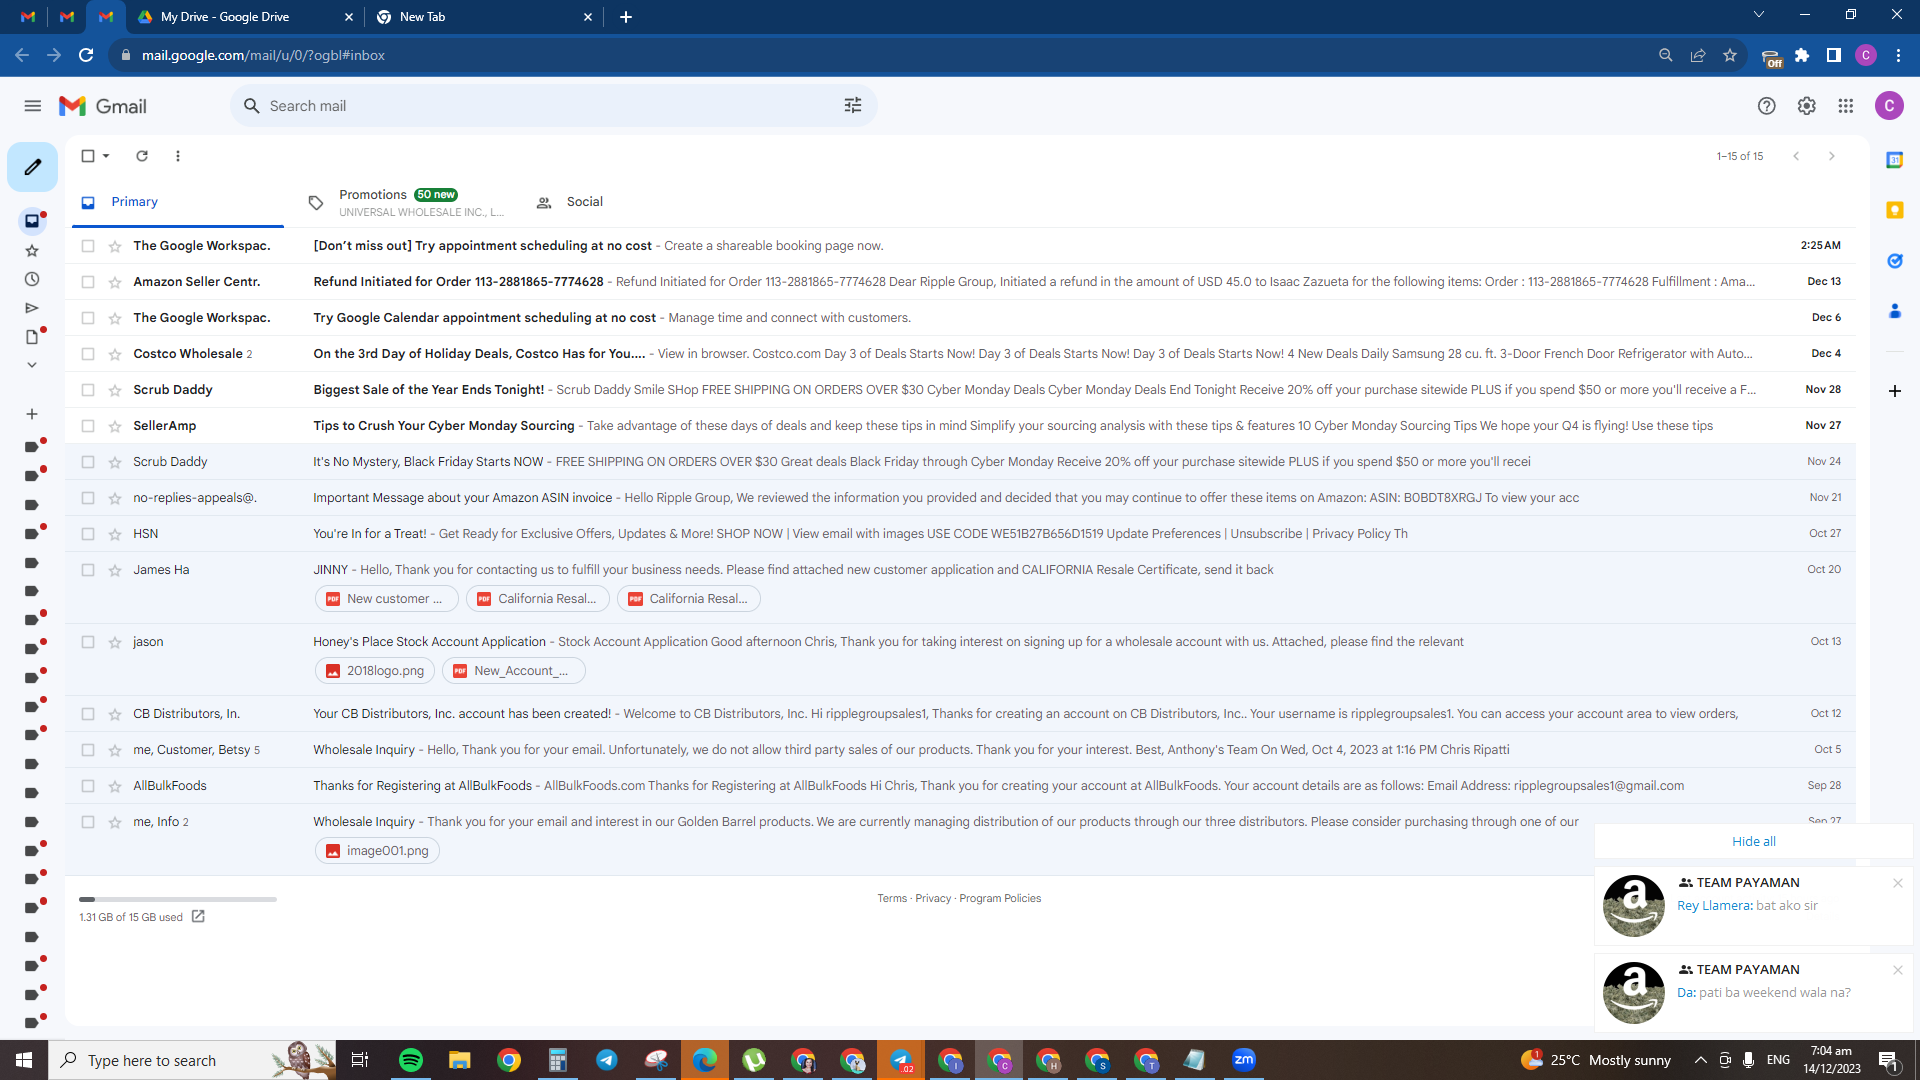The width and height of the screenshot is (1920, 1080).
Task: Click the storage usage progress bar
Action: click(178, 899)
